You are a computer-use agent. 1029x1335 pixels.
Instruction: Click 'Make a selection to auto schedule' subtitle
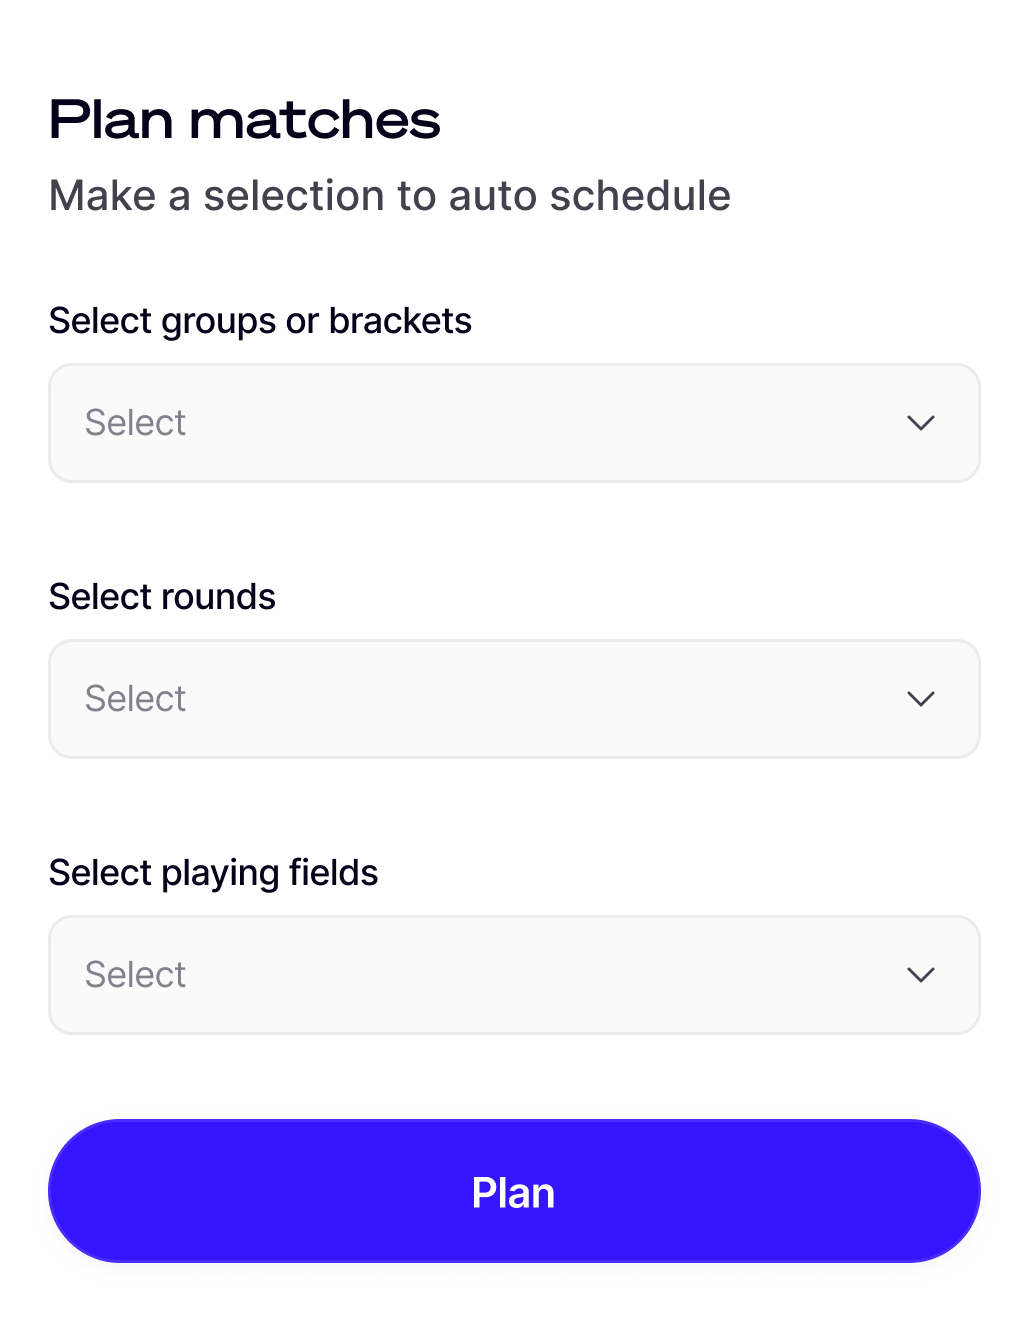[x=389, y=196]
